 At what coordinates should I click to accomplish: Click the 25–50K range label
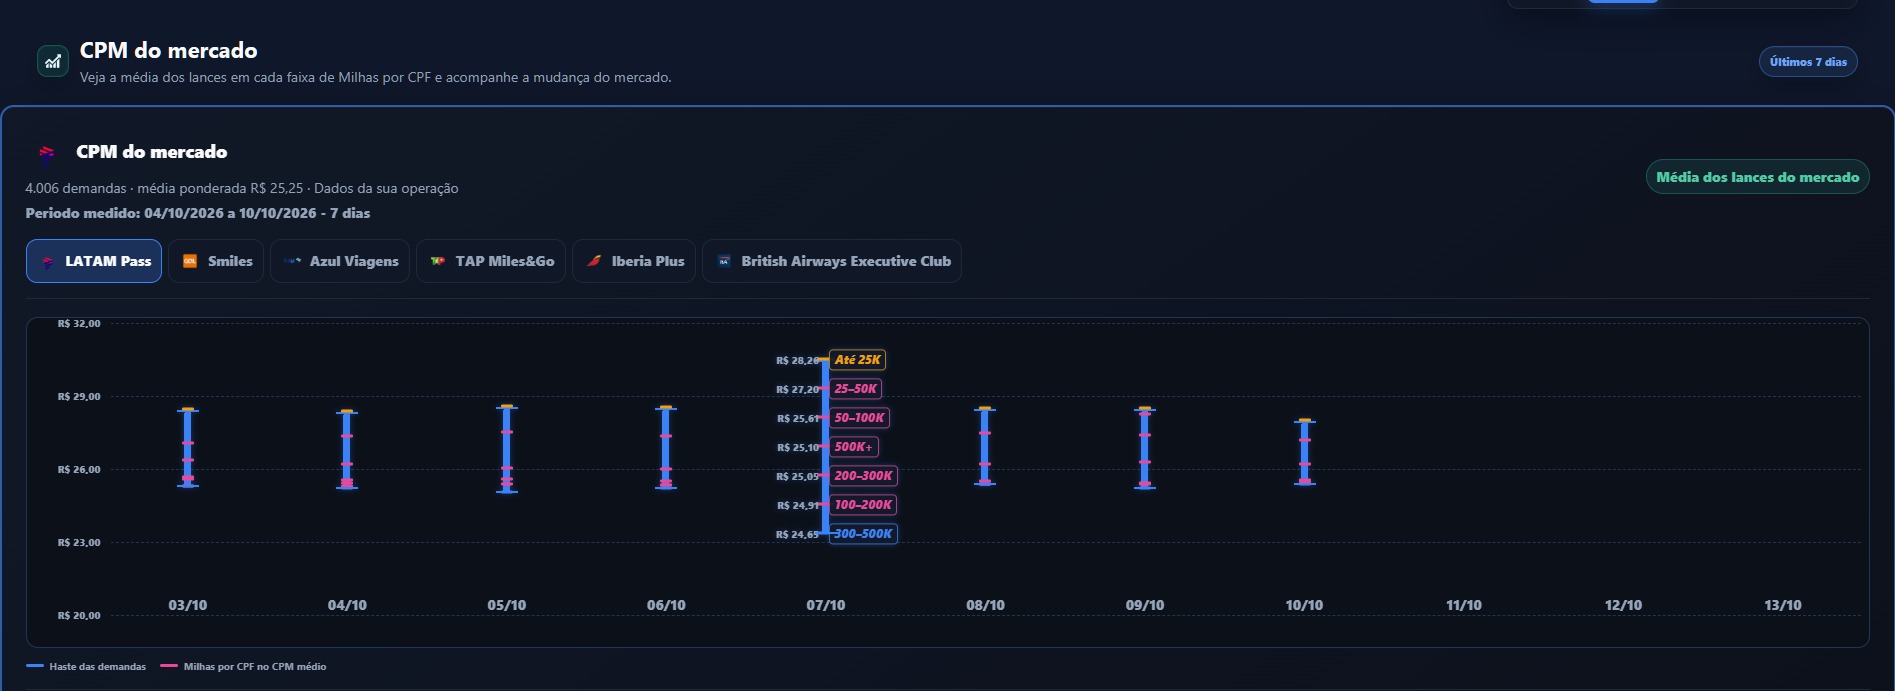pyautogui.click(x=856, y=389)
